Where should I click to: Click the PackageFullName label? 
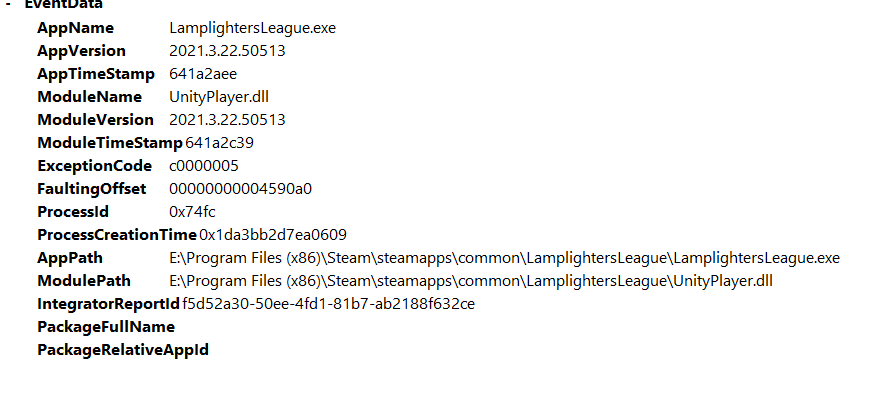(106, 327)
